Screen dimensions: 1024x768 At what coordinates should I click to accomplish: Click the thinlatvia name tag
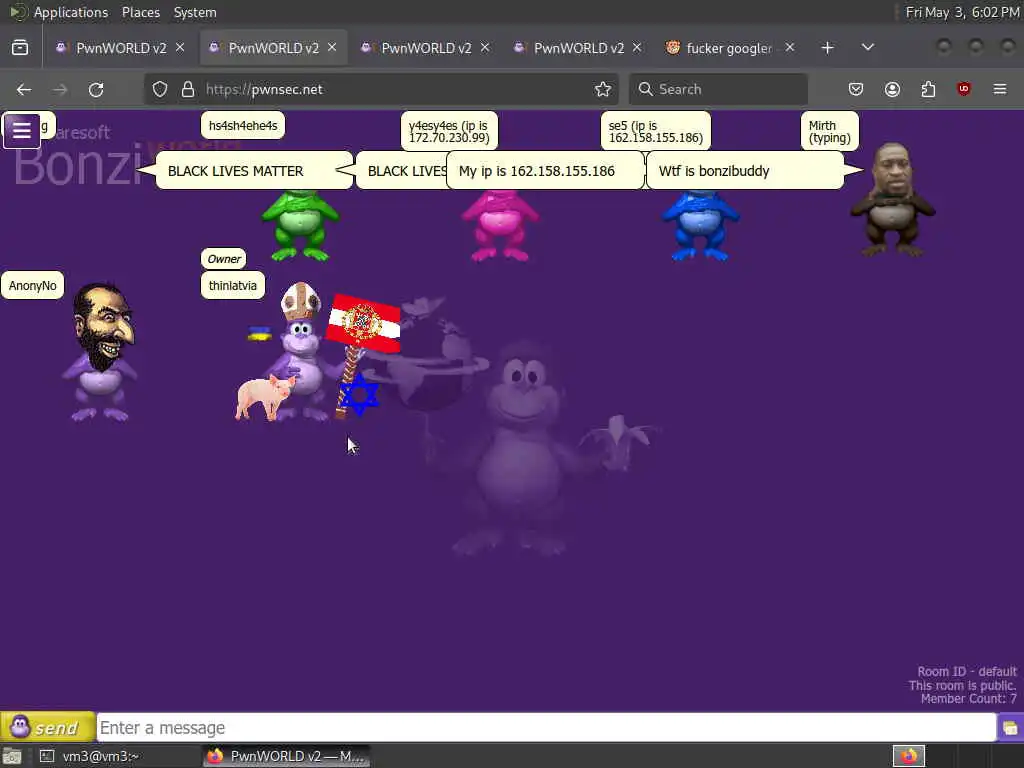click(x=232, y=285)
